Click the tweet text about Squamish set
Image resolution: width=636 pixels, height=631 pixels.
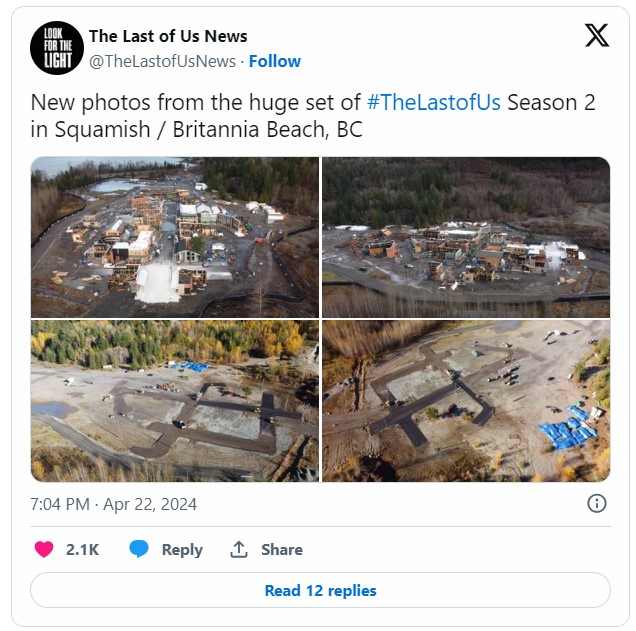click(x=313, y=116)
